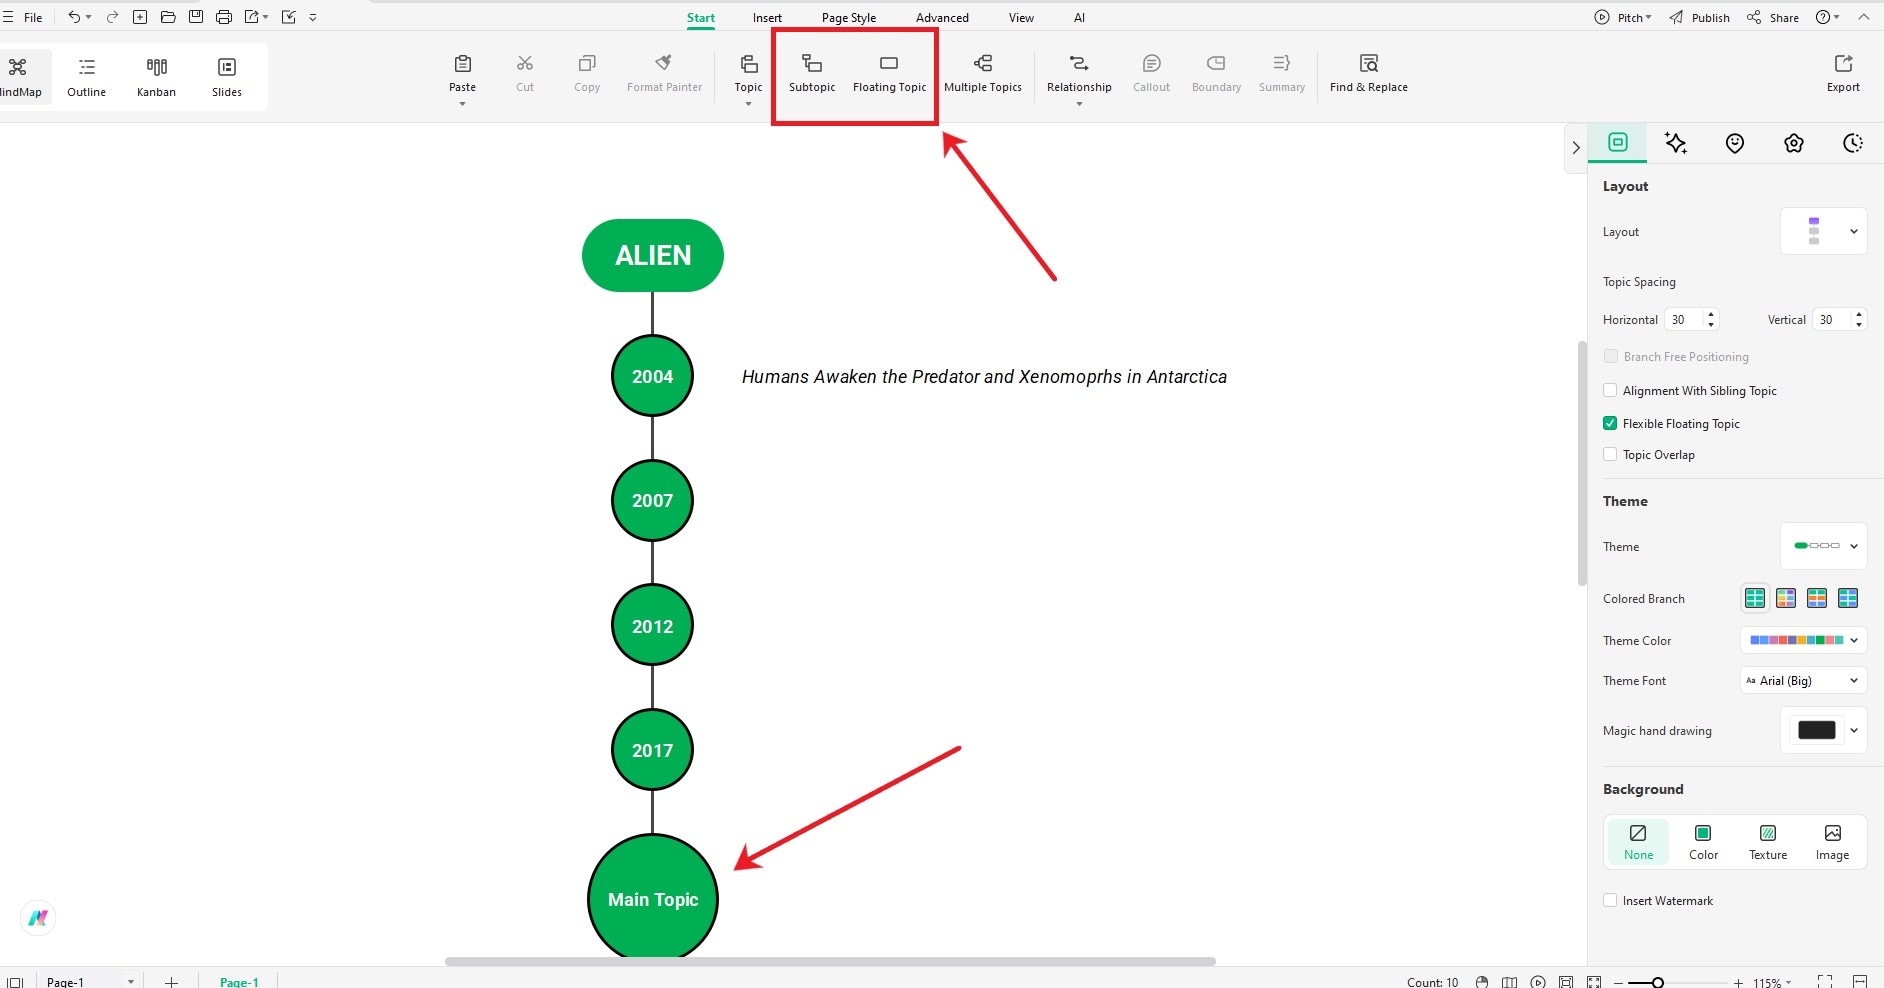Select the ALIEN root topic
The image size is (1884, 988).
click(653, 255)
